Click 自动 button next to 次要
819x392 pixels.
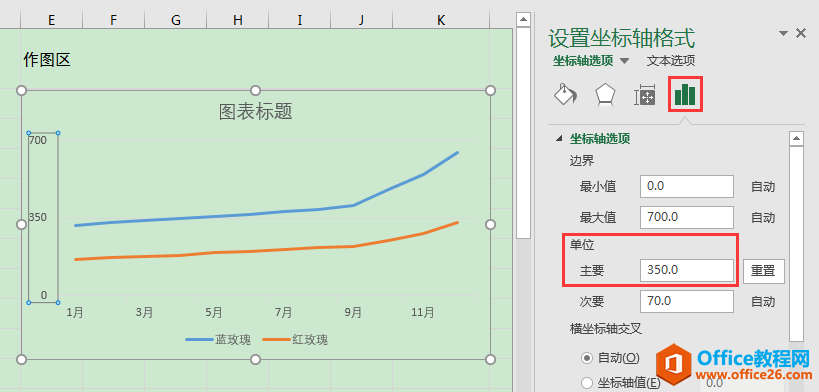point(763,302)
